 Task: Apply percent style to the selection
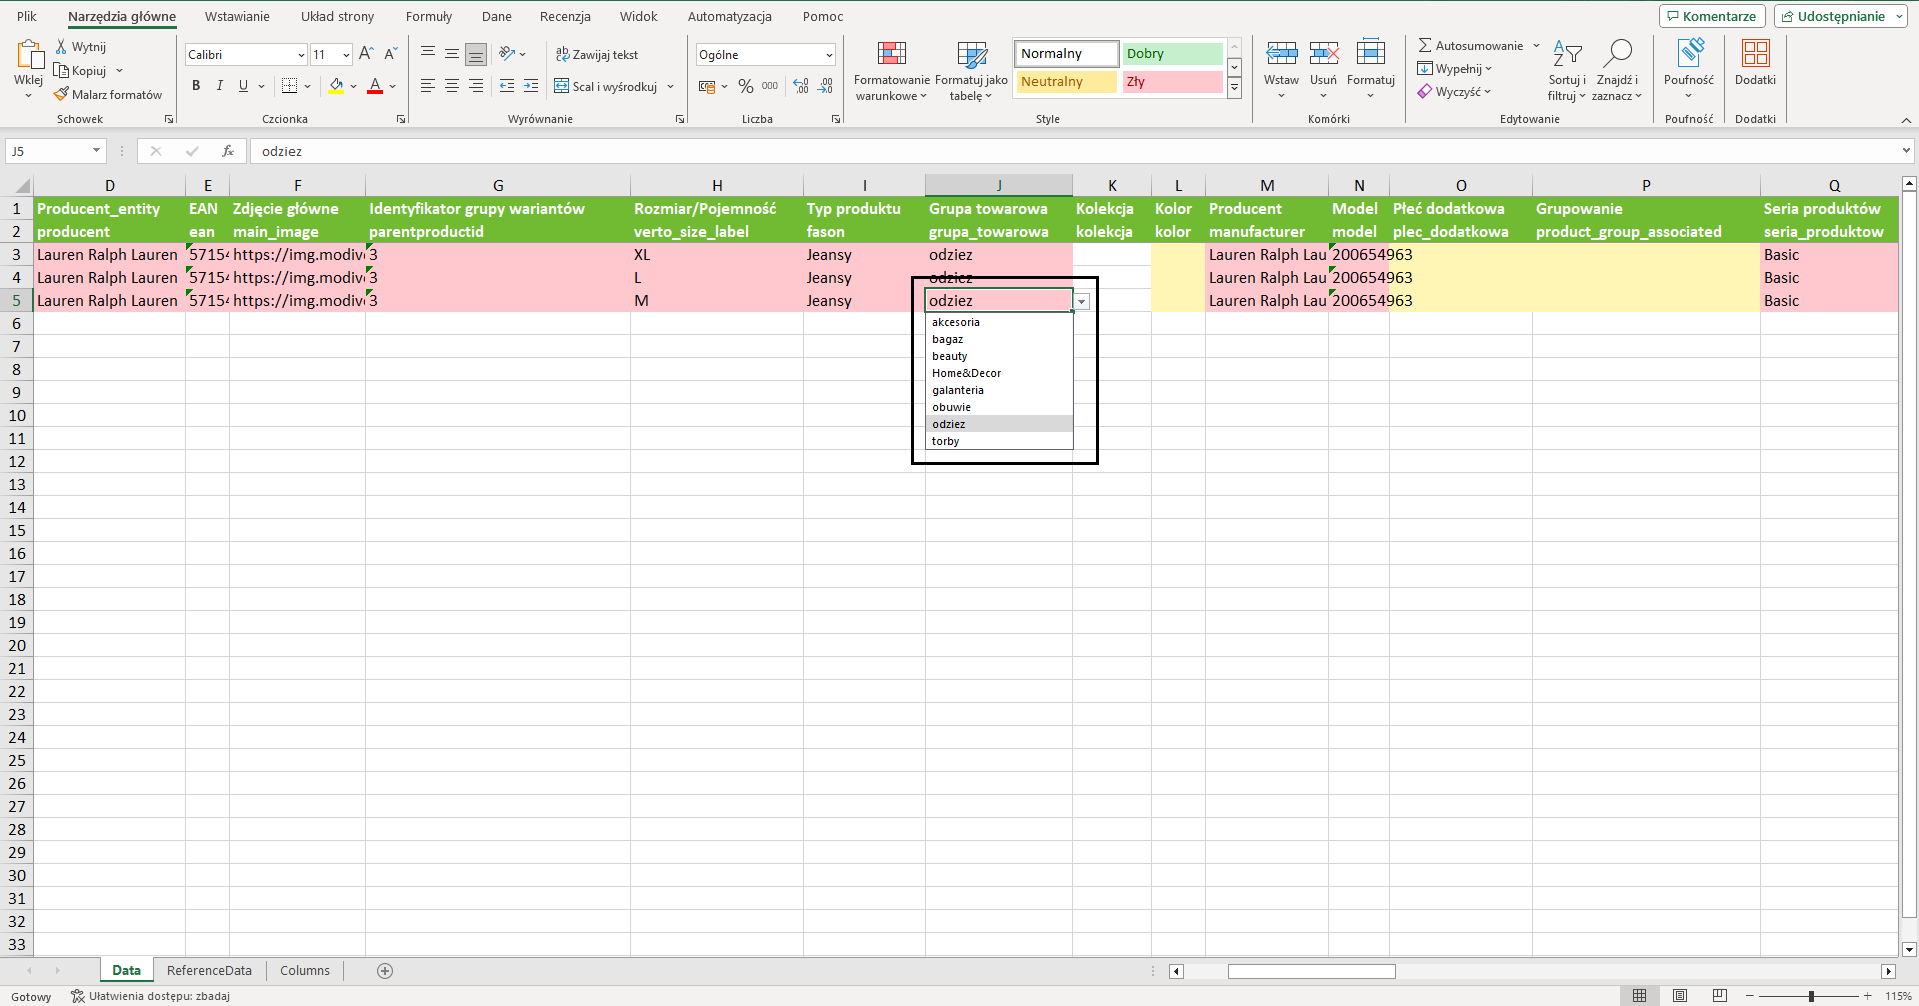pyautogui.click(x=745, y=86)
